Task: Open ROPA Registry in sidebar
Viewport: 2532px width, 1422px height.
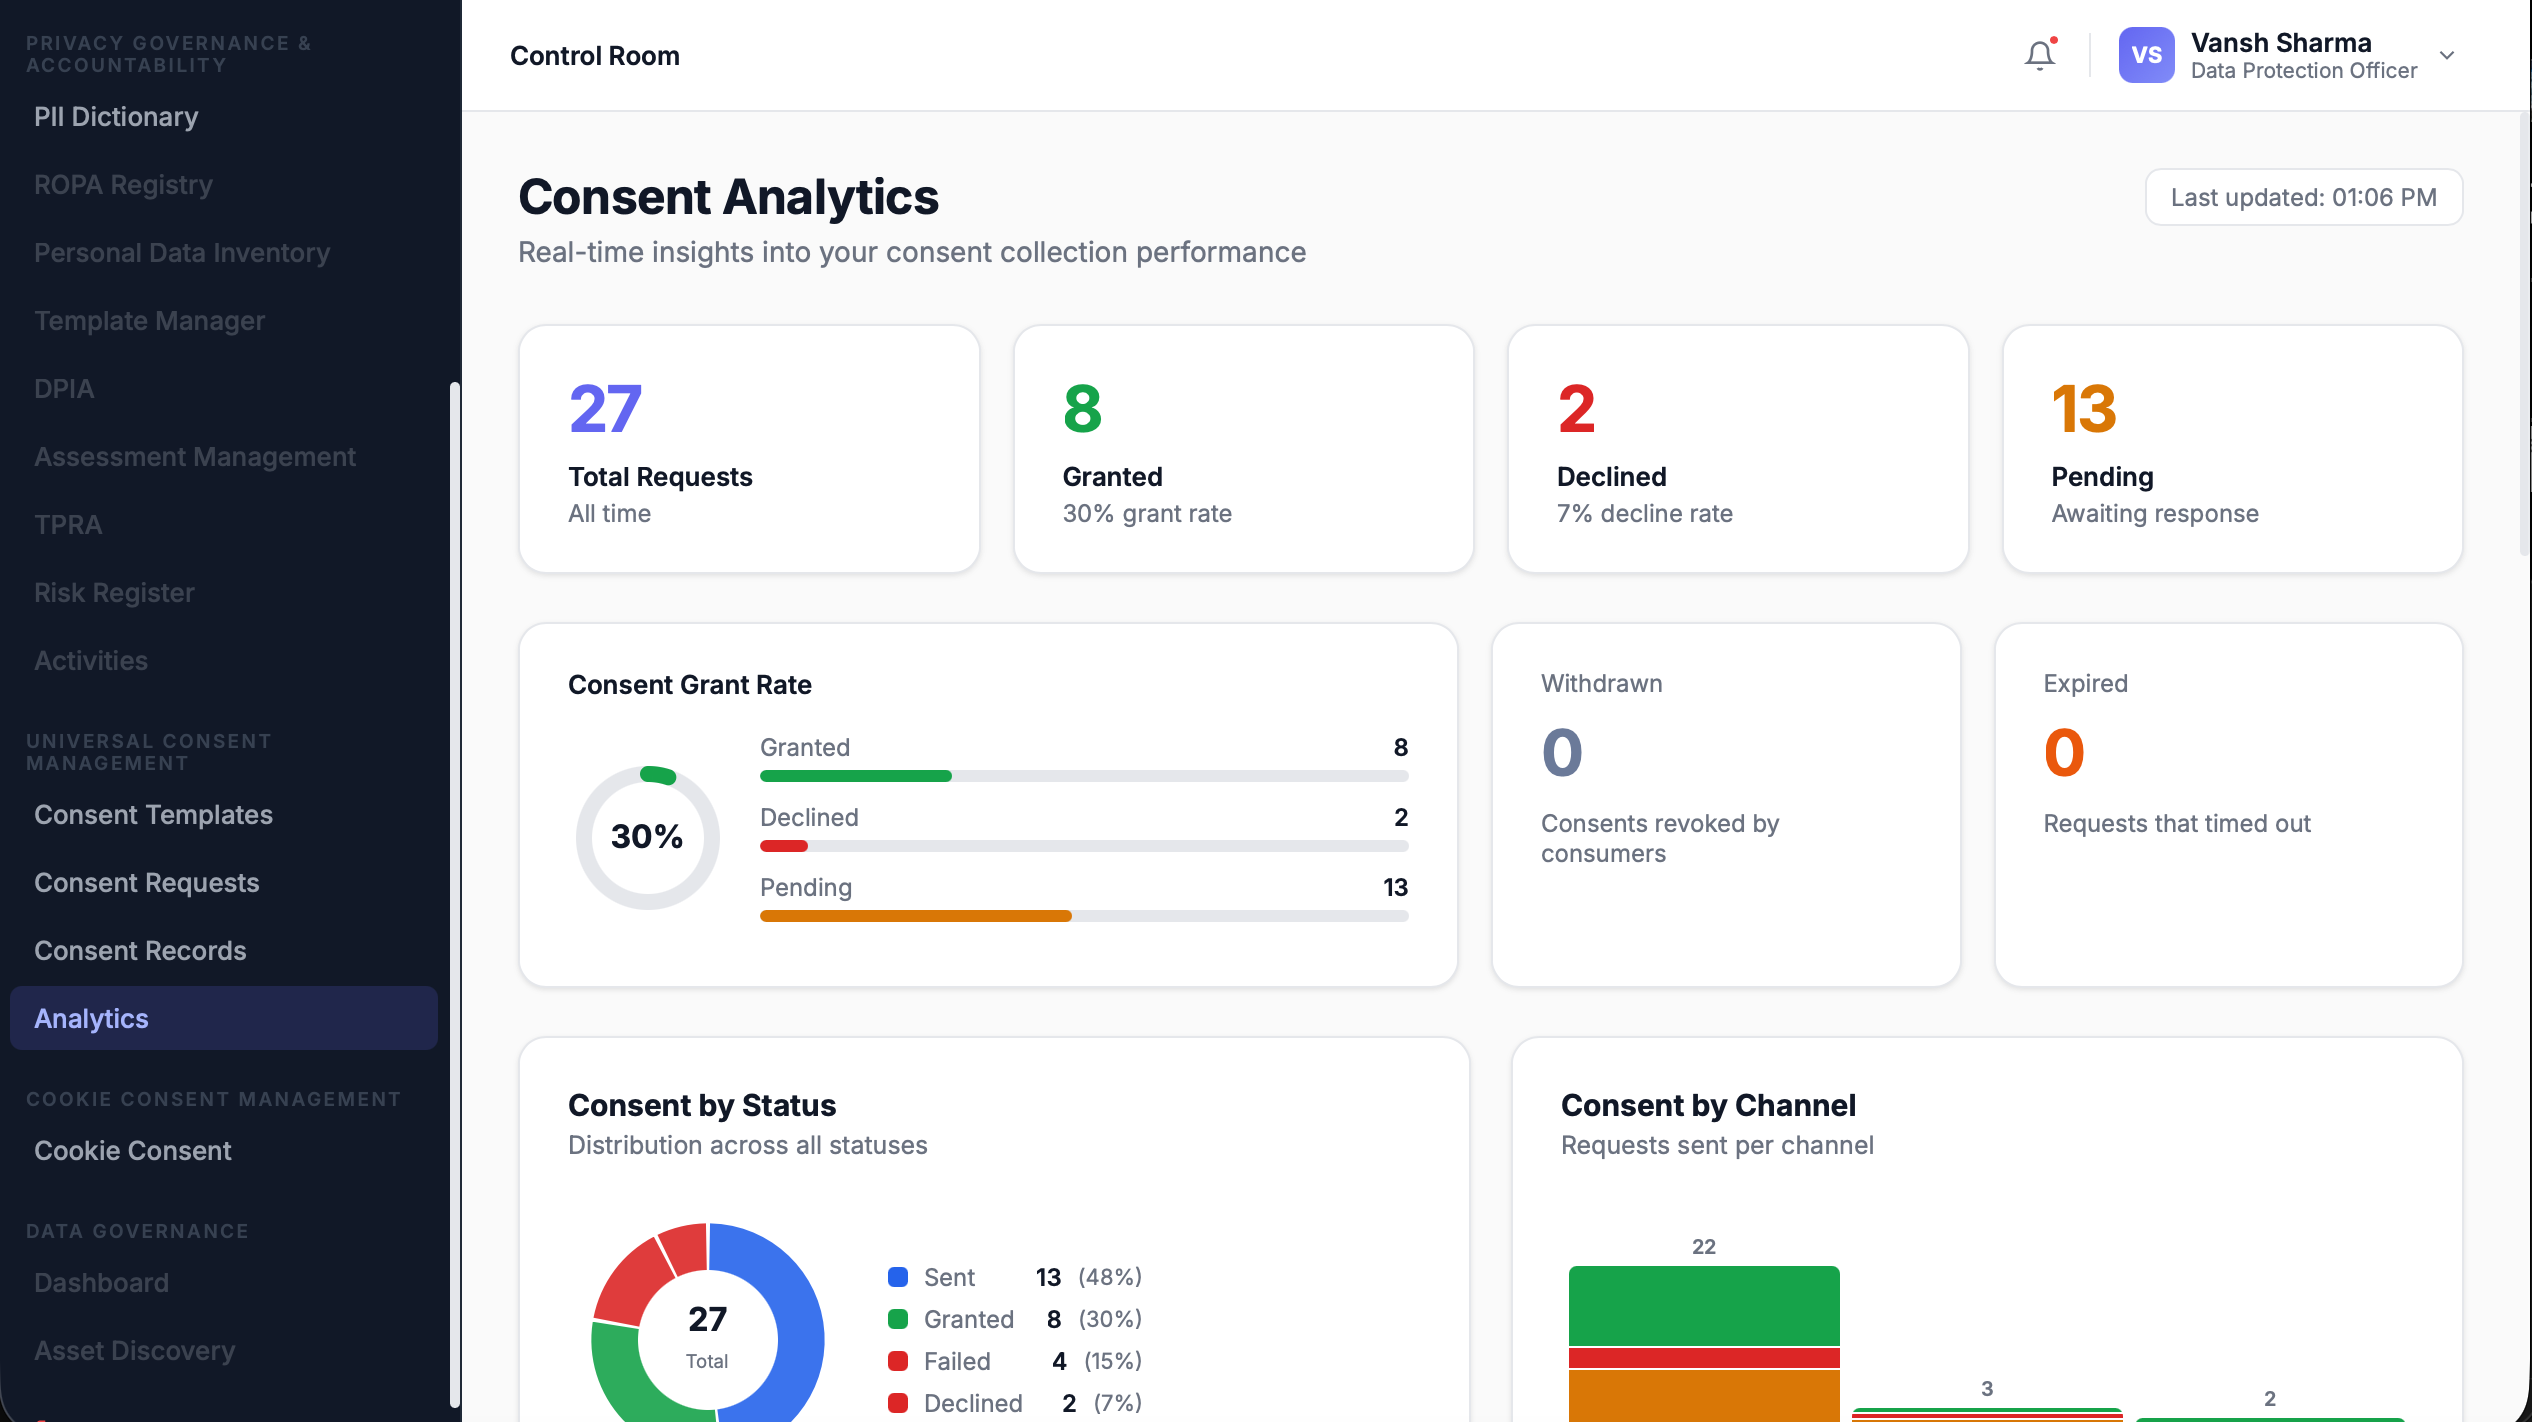Action: (x=123, y=185)
